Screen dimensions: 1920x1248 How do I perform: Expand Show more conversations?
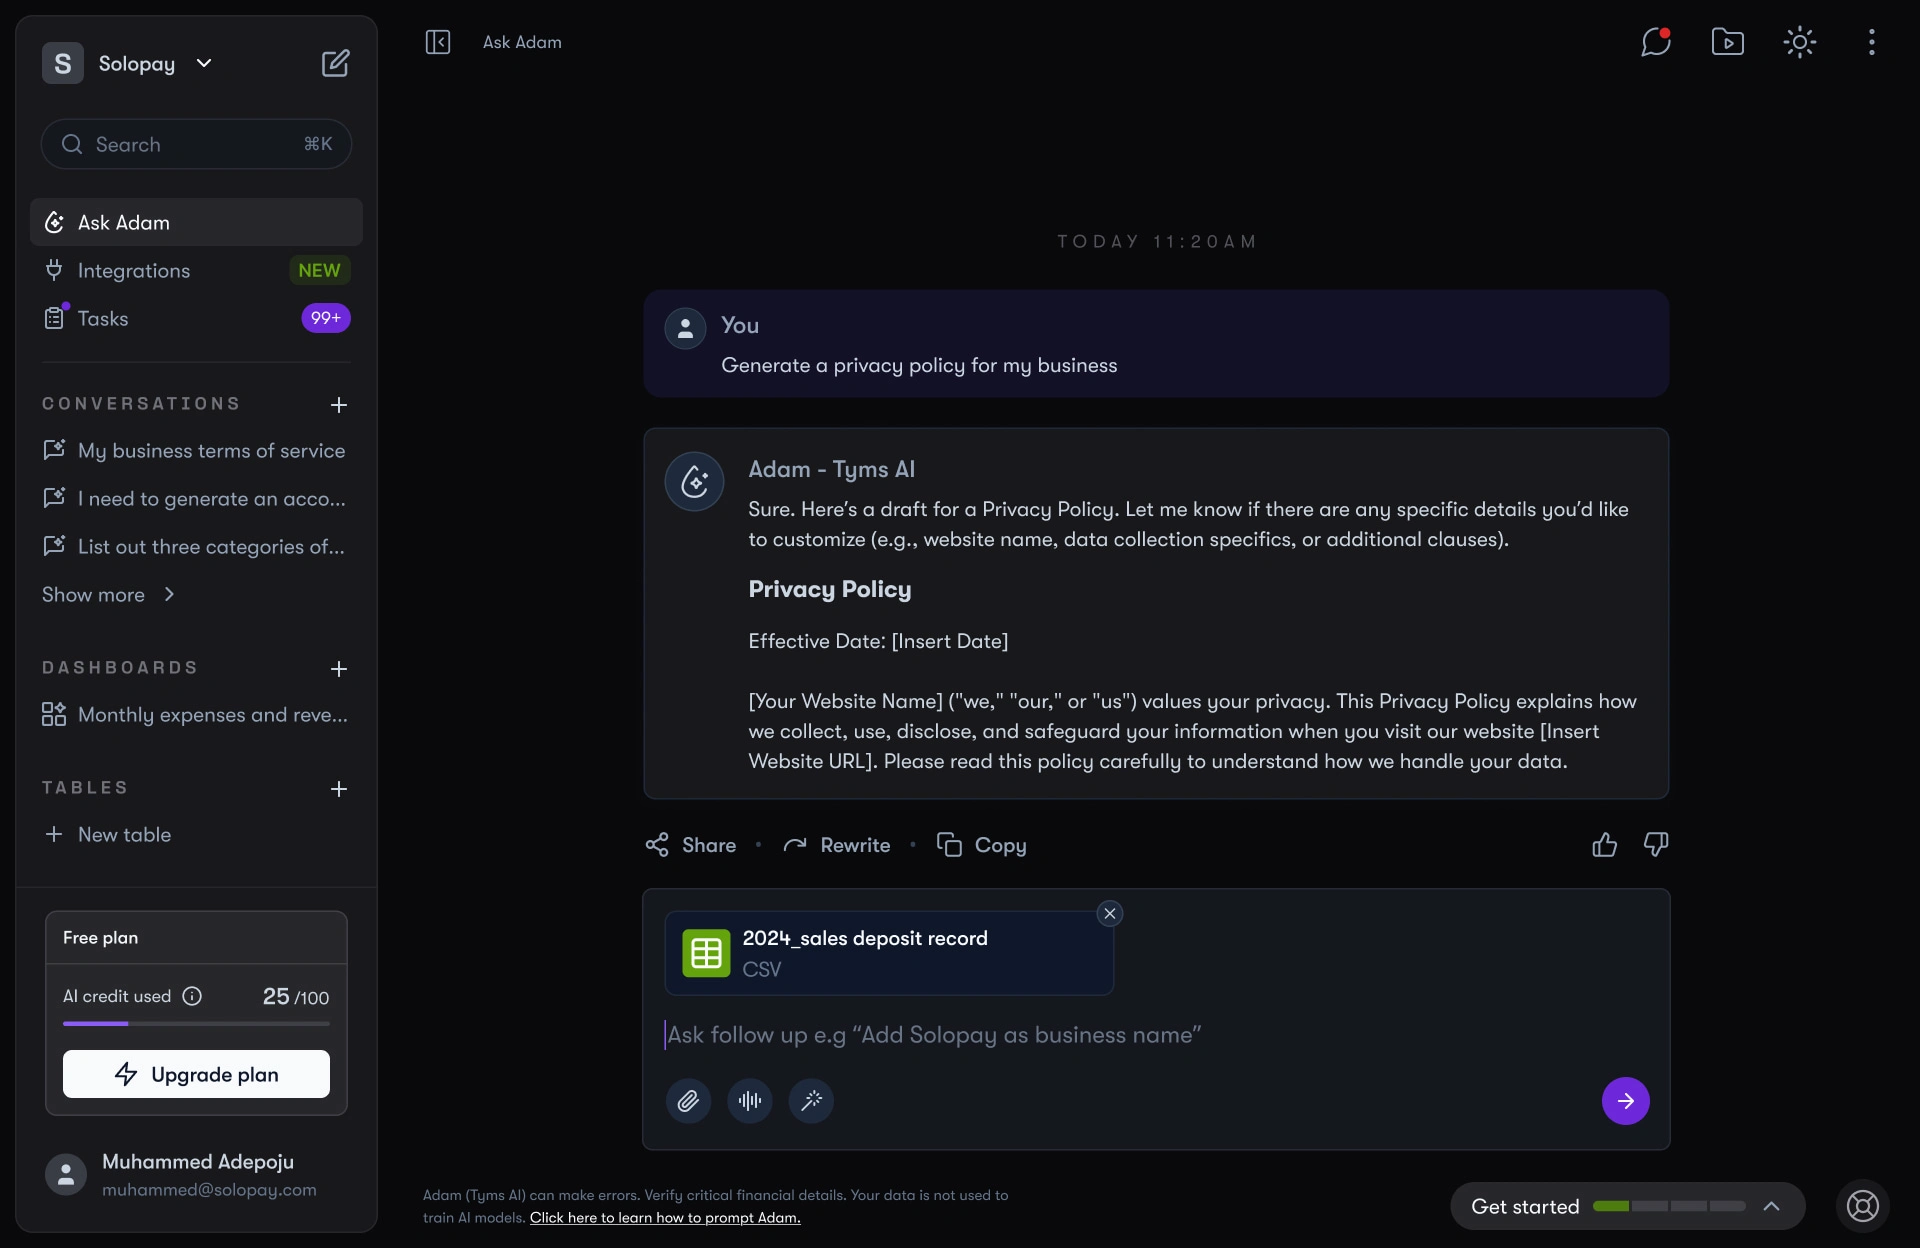click(x=108, y=595)
